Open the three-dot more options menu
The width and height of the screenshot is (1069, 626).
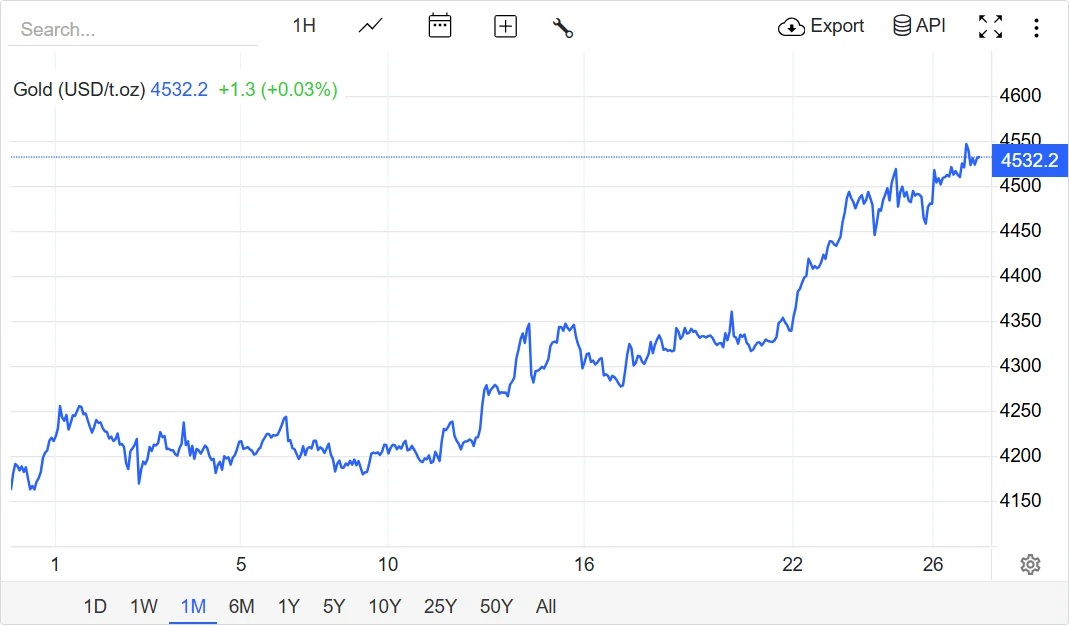point(1036,27)
